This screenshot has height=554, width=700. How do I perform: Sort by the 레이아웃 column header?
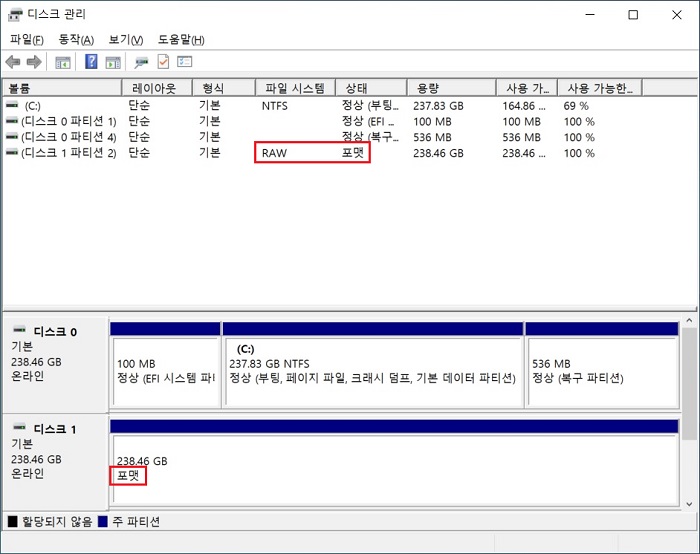(157, 88)
